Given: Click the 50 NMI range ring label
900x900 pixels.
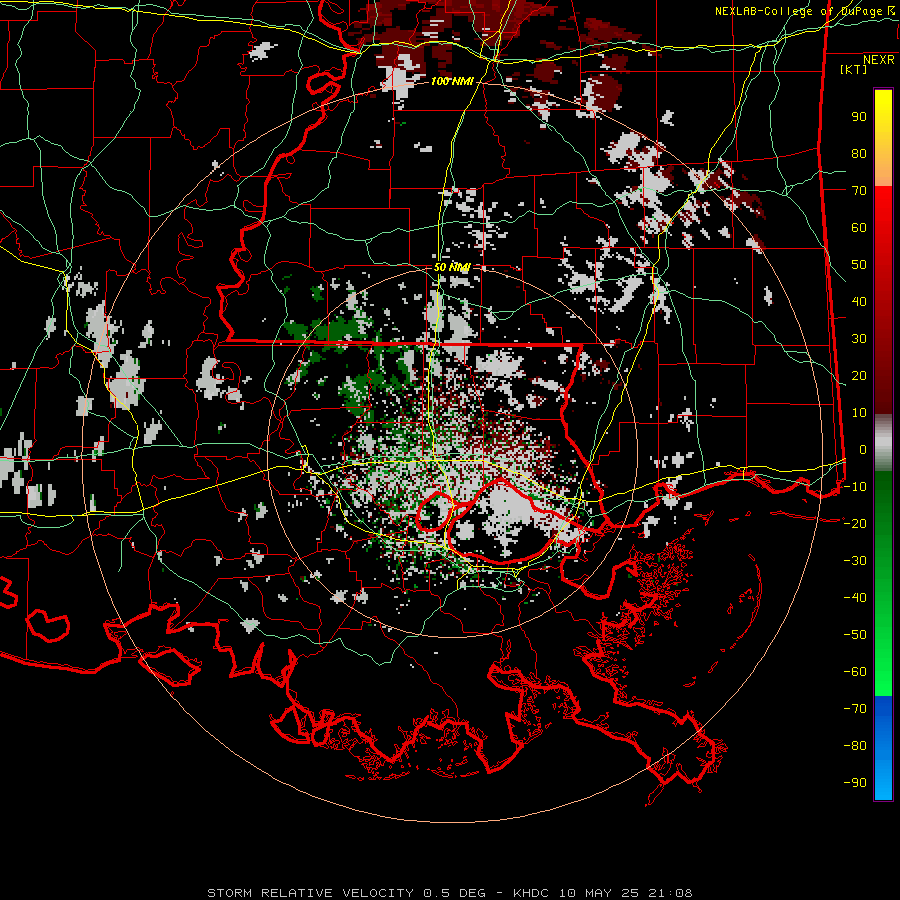Looking at the screenshot, I should point(452,267).
